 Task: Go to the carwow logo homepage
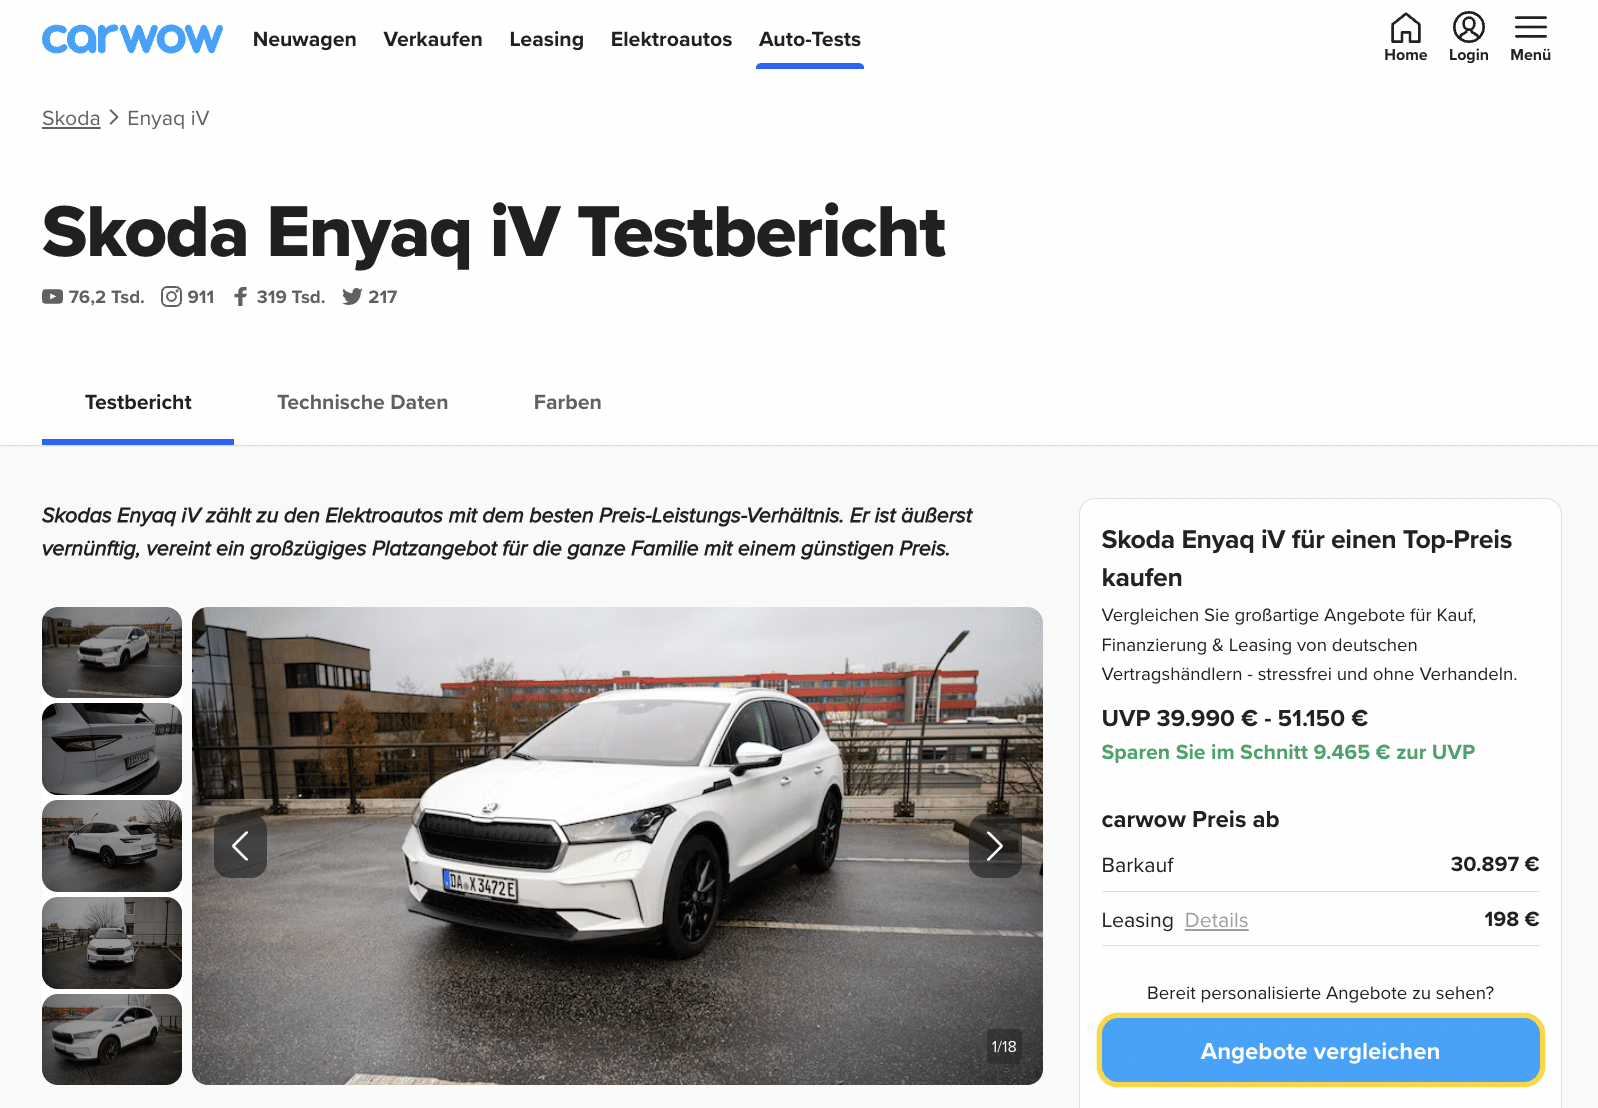[x=132, y=39]
